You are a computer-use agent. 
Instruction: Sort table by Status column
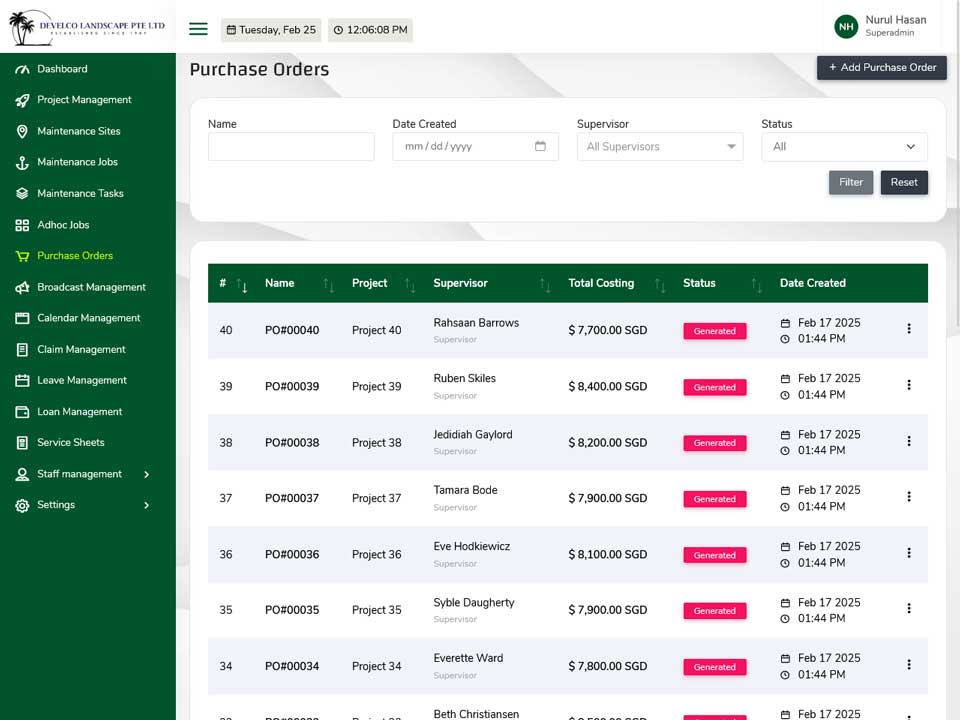coord(757,284)
